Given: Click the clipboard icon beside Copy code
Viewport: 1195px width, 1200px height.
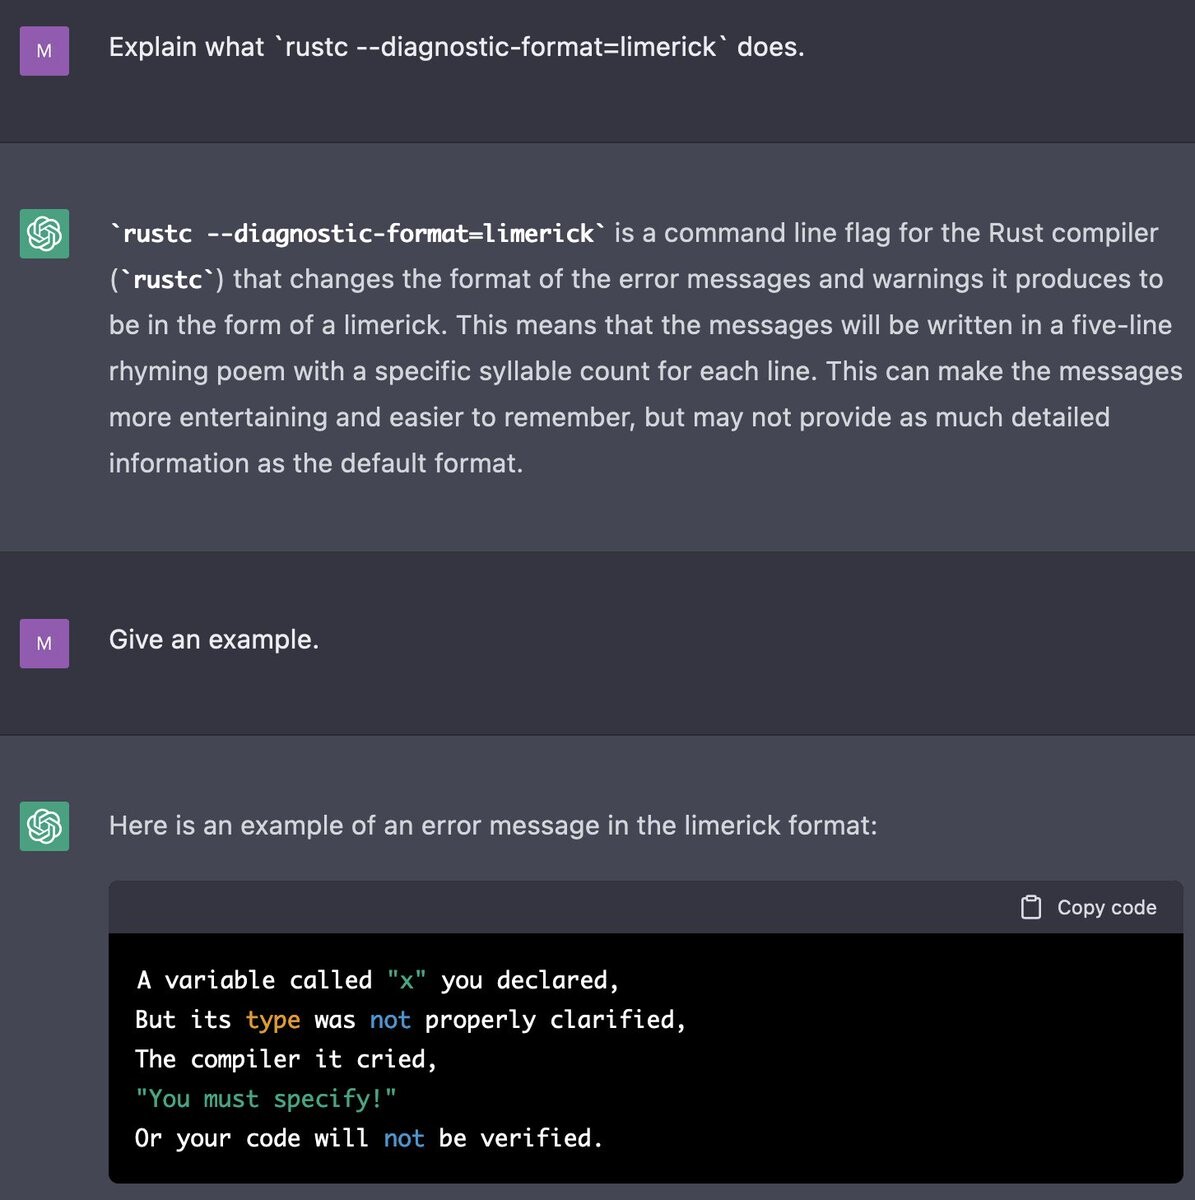Looking at the screenshot, I should point(1031,907).
